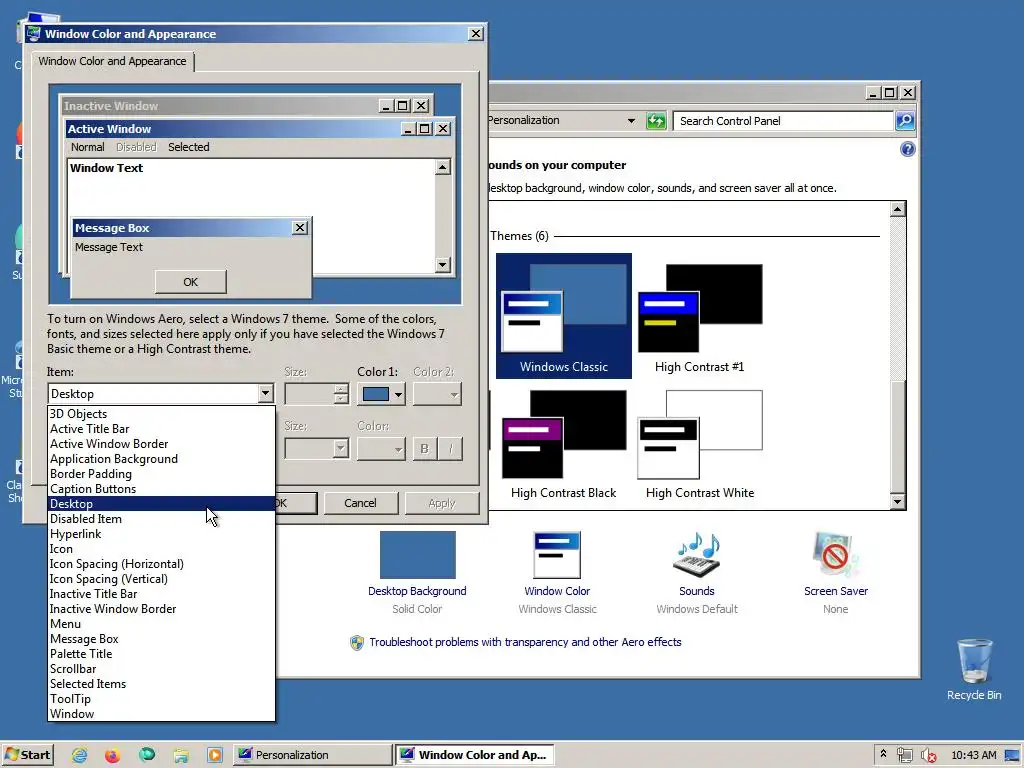Pick 'Icon' entry in the Item list
Screen dimensions: 1024x768
161,549
